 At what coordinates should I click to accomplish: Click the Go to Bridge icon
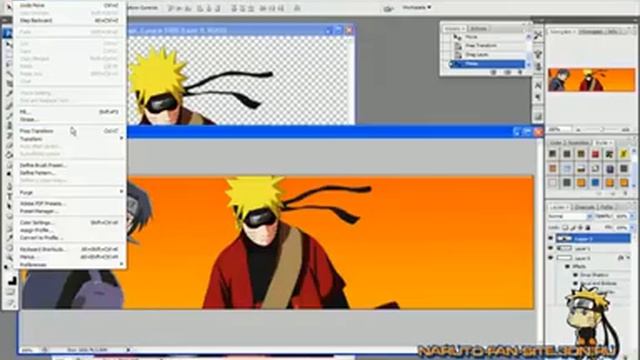(388, 8)
